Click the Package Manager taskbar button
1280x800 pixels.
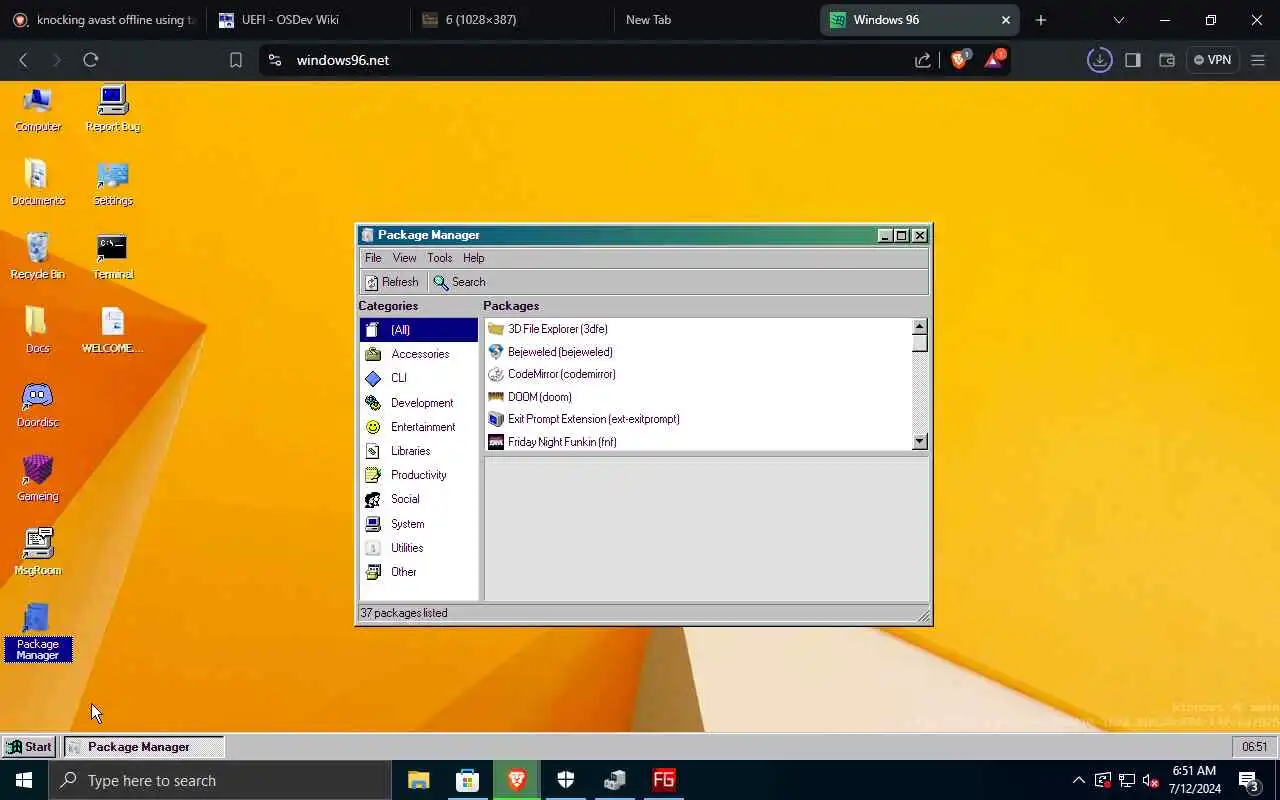(144, 746)
